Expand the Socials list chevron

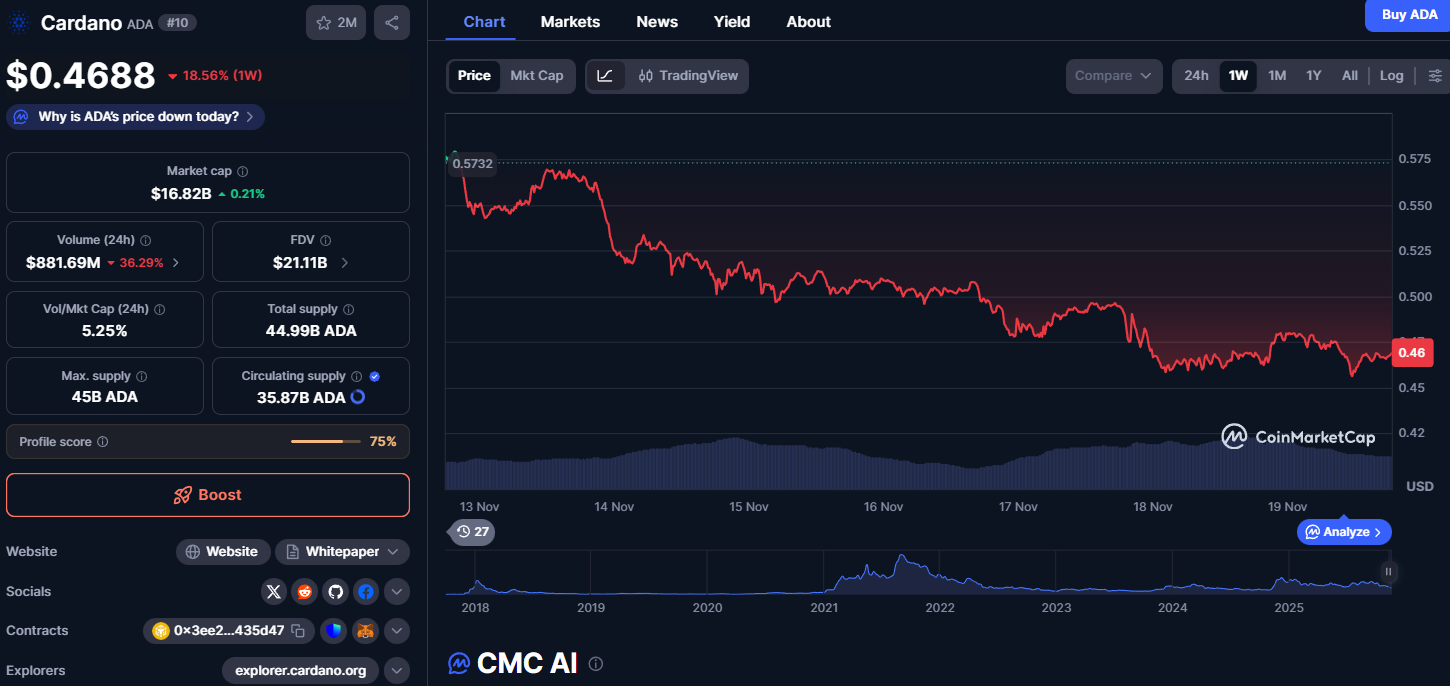pyautogui.click(x=396, y=591)
